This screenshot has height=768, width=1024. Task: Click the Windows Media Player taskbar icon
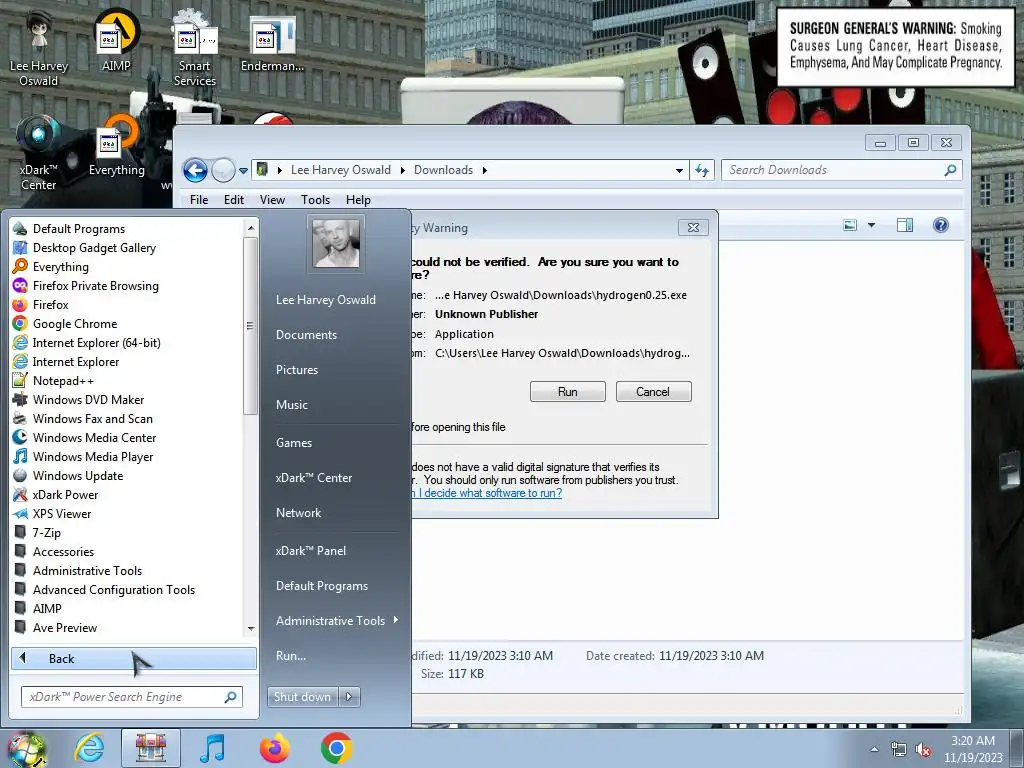(212, 748)
